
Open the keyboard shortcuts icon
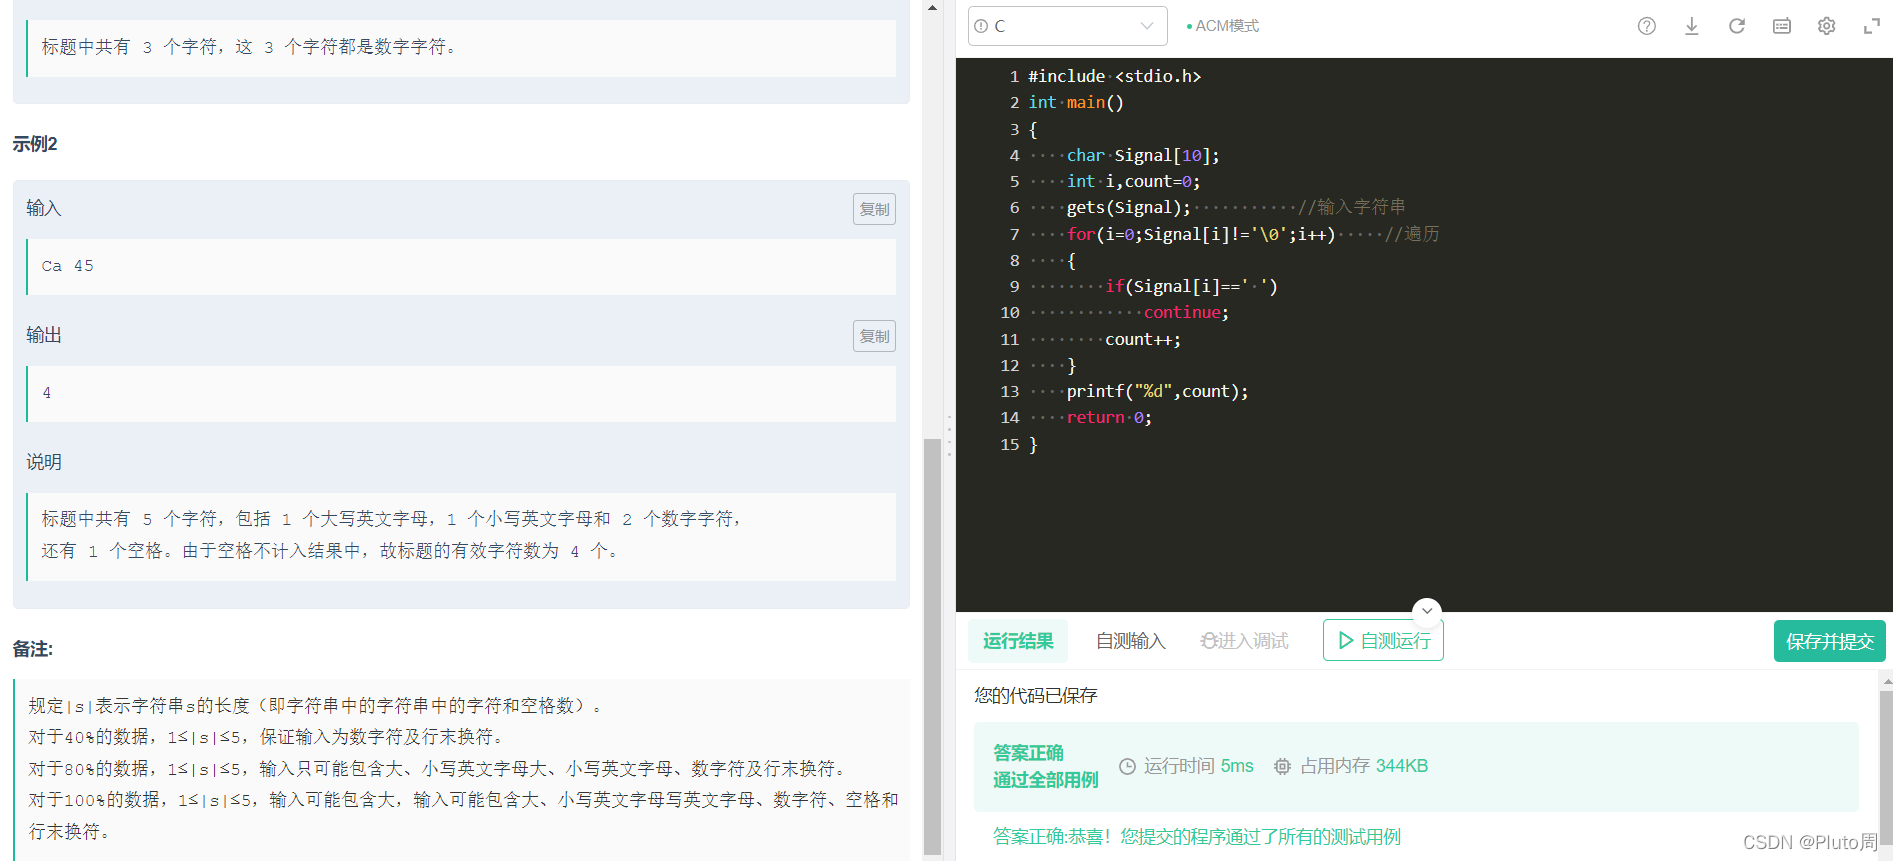click(1781, 26)
